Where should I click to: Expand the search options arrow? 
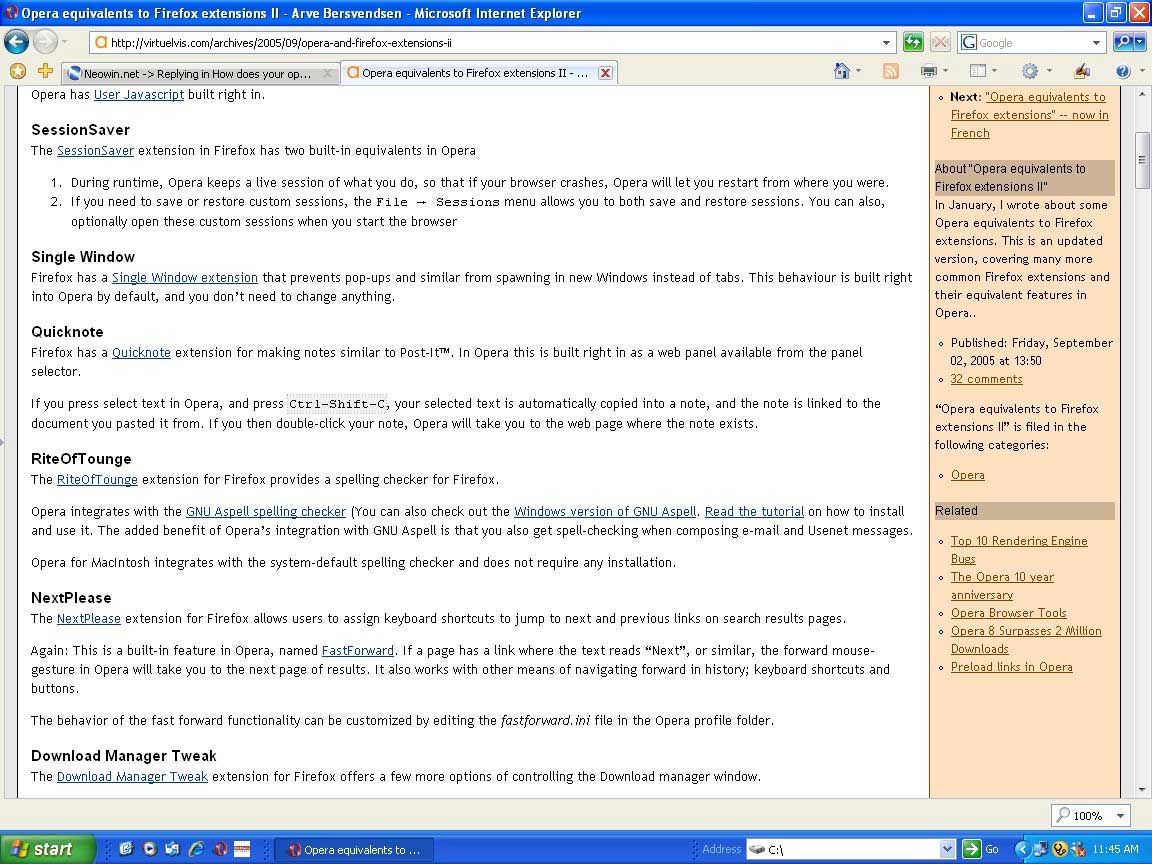coord(1140,43)
